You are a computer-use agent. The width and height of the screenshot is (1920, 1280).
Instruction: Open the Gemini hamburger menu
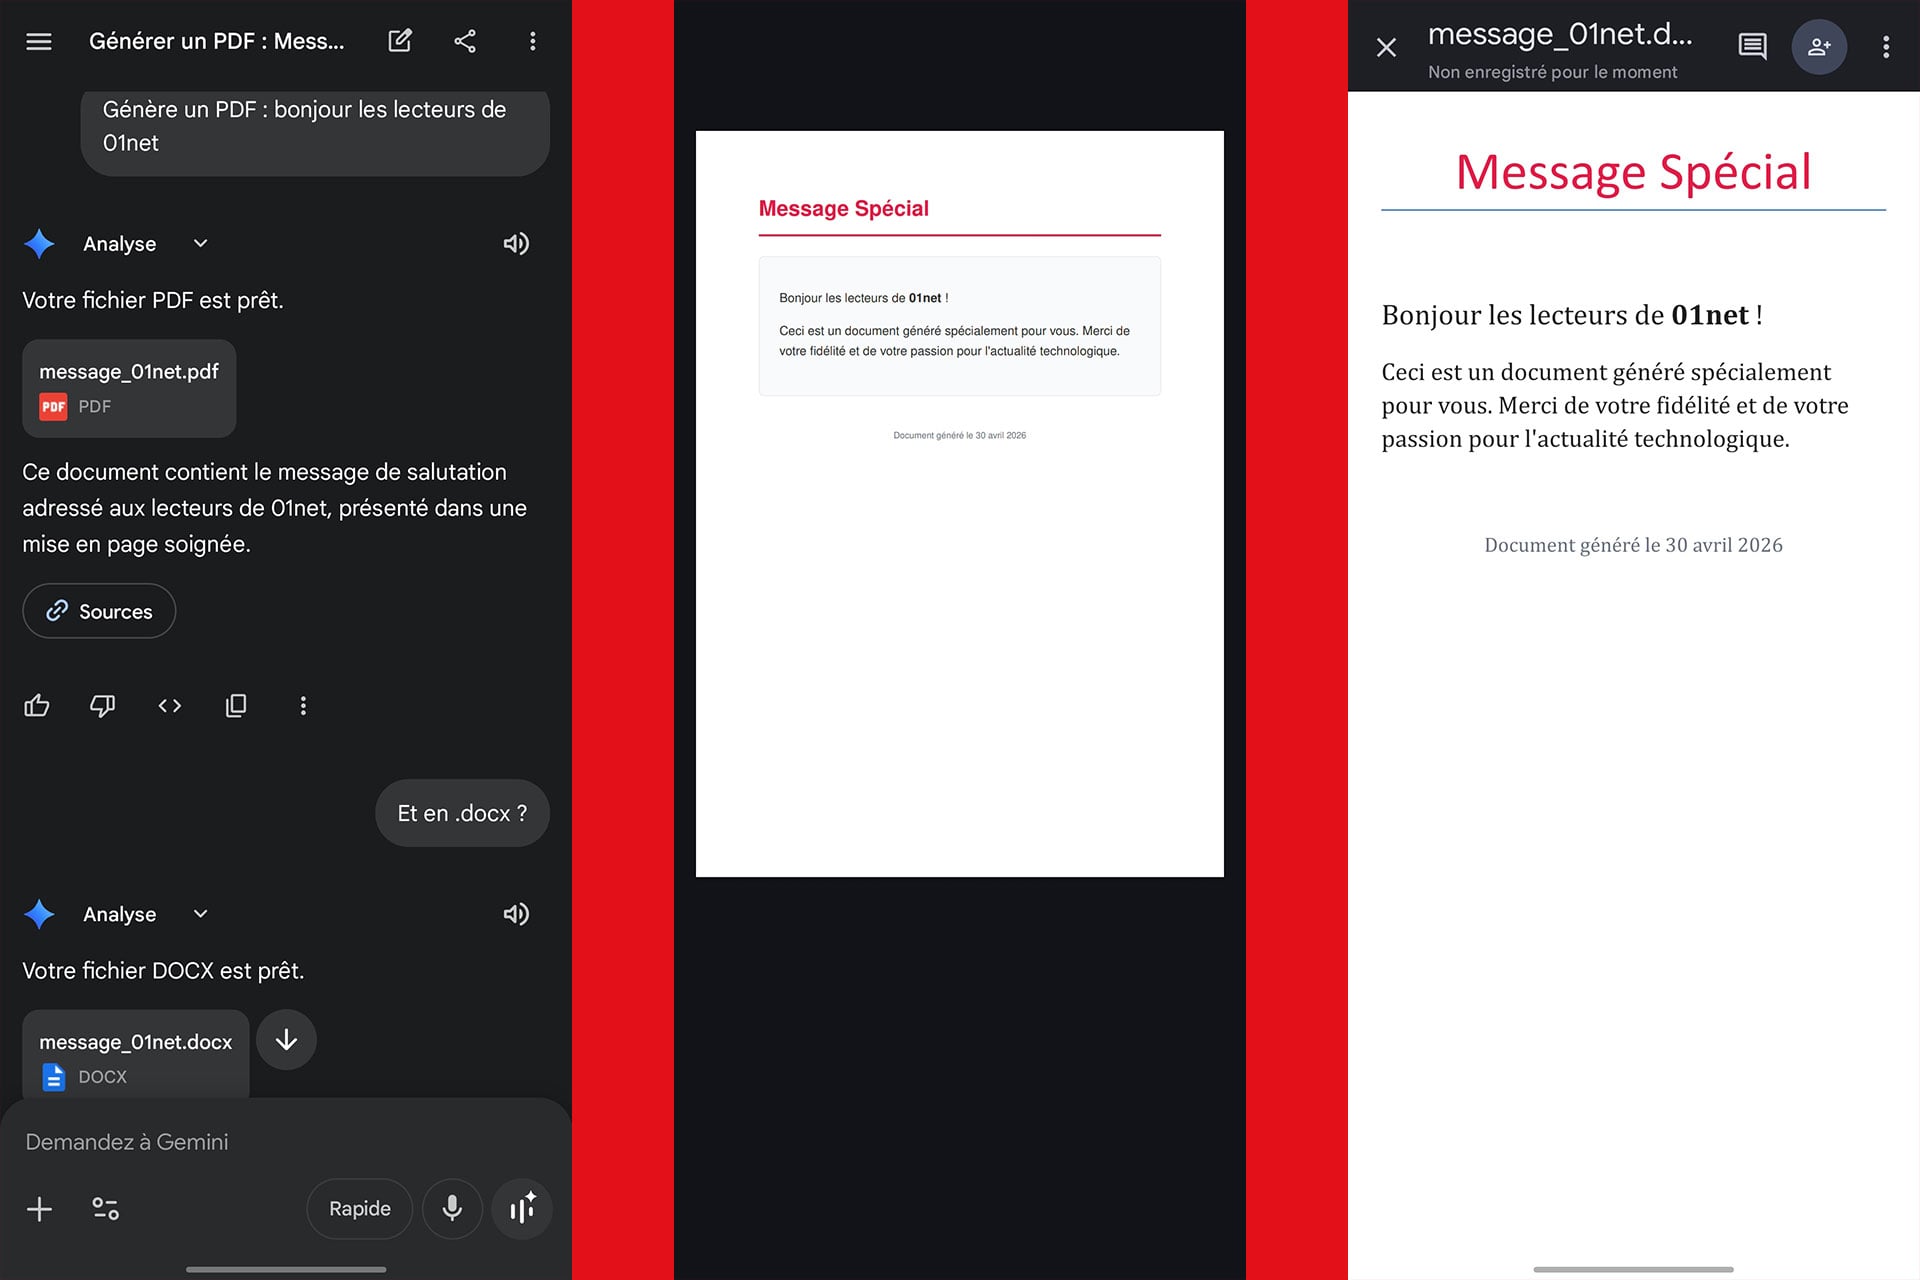(39, 41)
